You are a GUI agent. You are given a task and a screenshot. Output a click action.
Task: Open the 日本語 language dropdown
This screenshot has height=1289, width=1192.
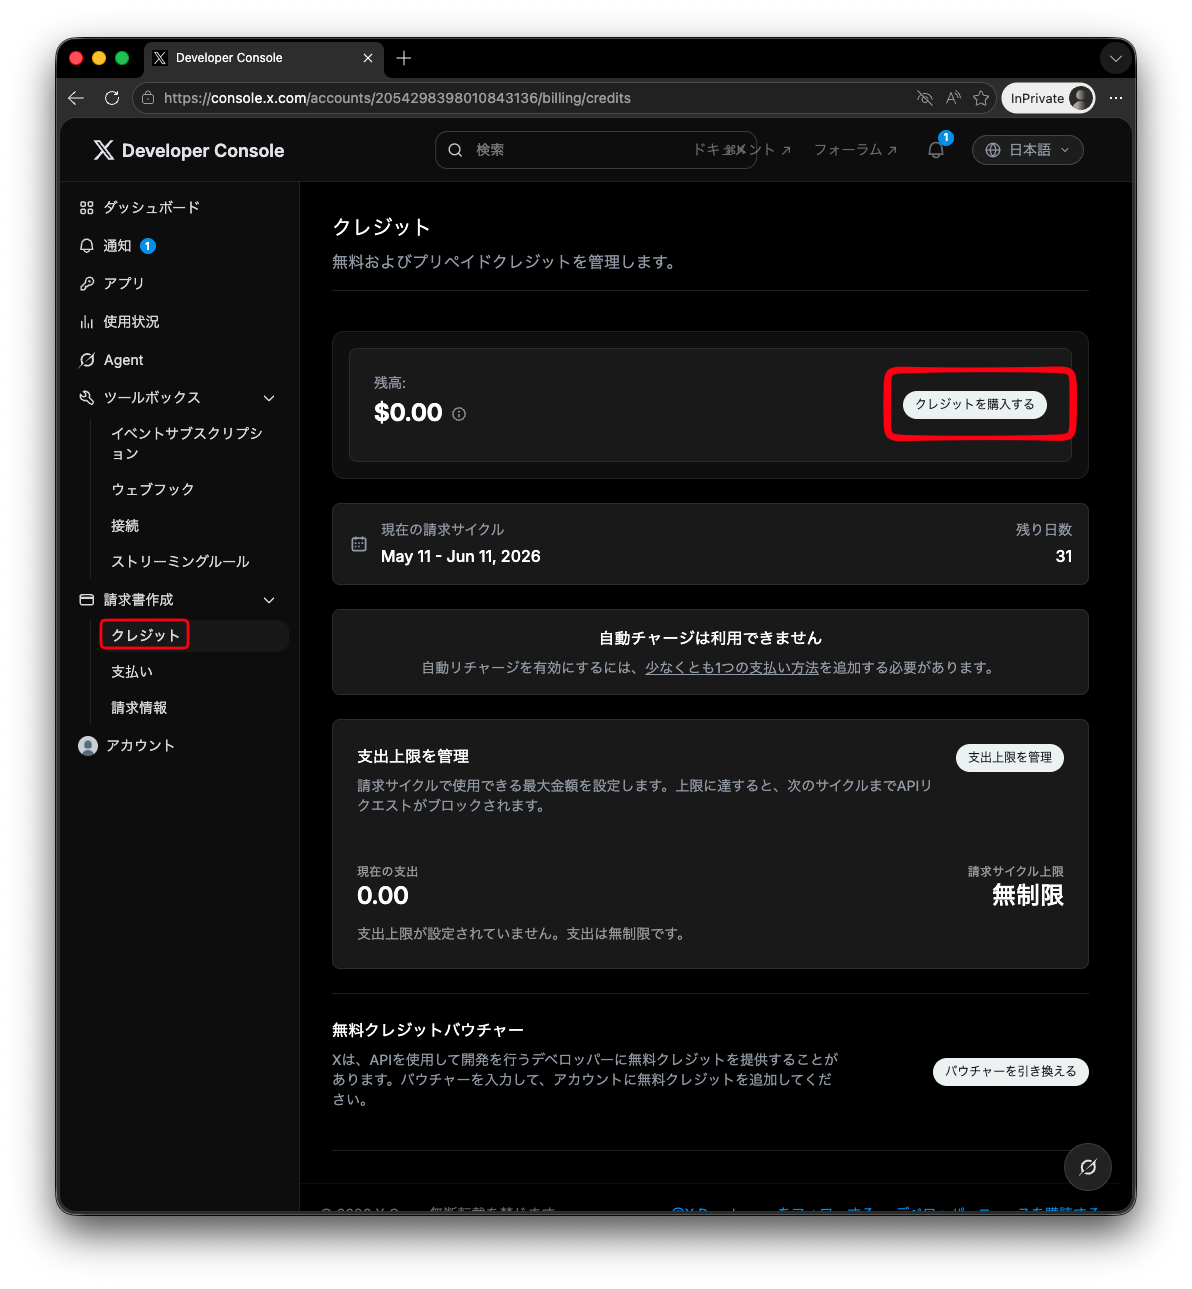click(x=1028, y=150)
